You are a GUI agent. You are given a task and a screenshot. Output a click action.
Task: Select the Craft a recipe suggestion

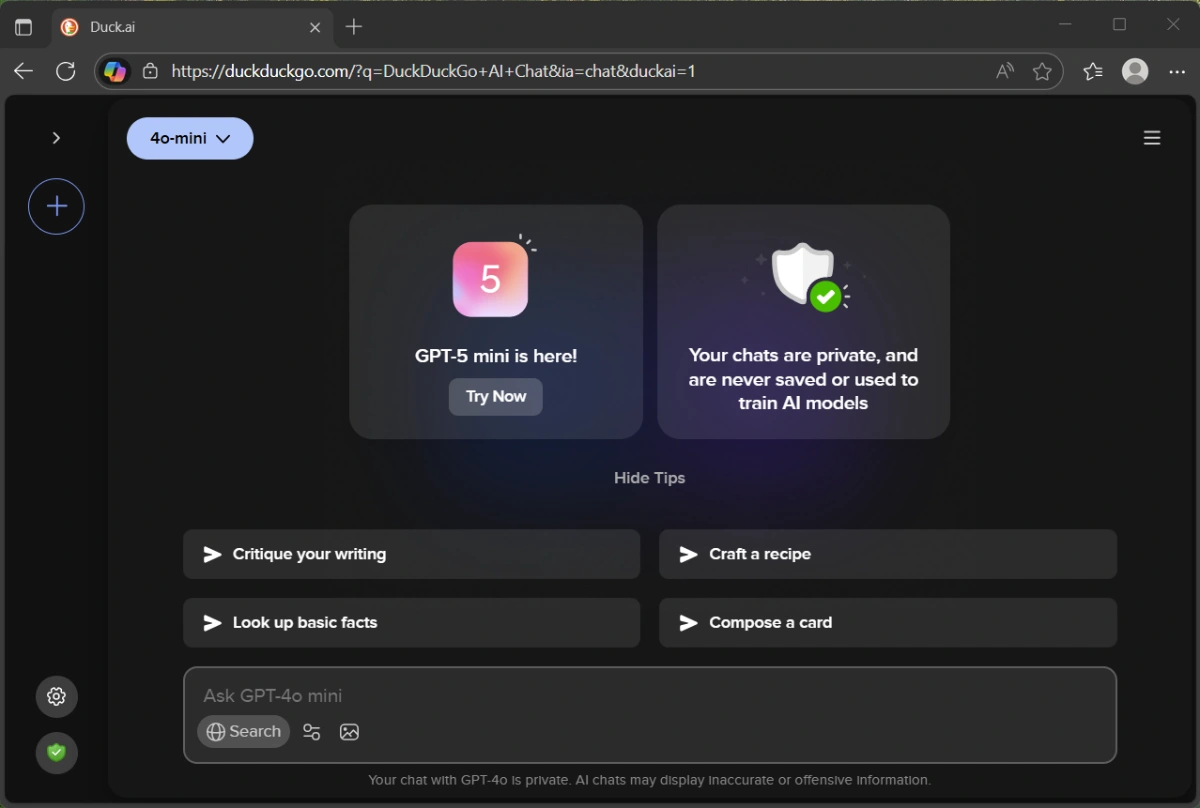(x=888, y=554)
